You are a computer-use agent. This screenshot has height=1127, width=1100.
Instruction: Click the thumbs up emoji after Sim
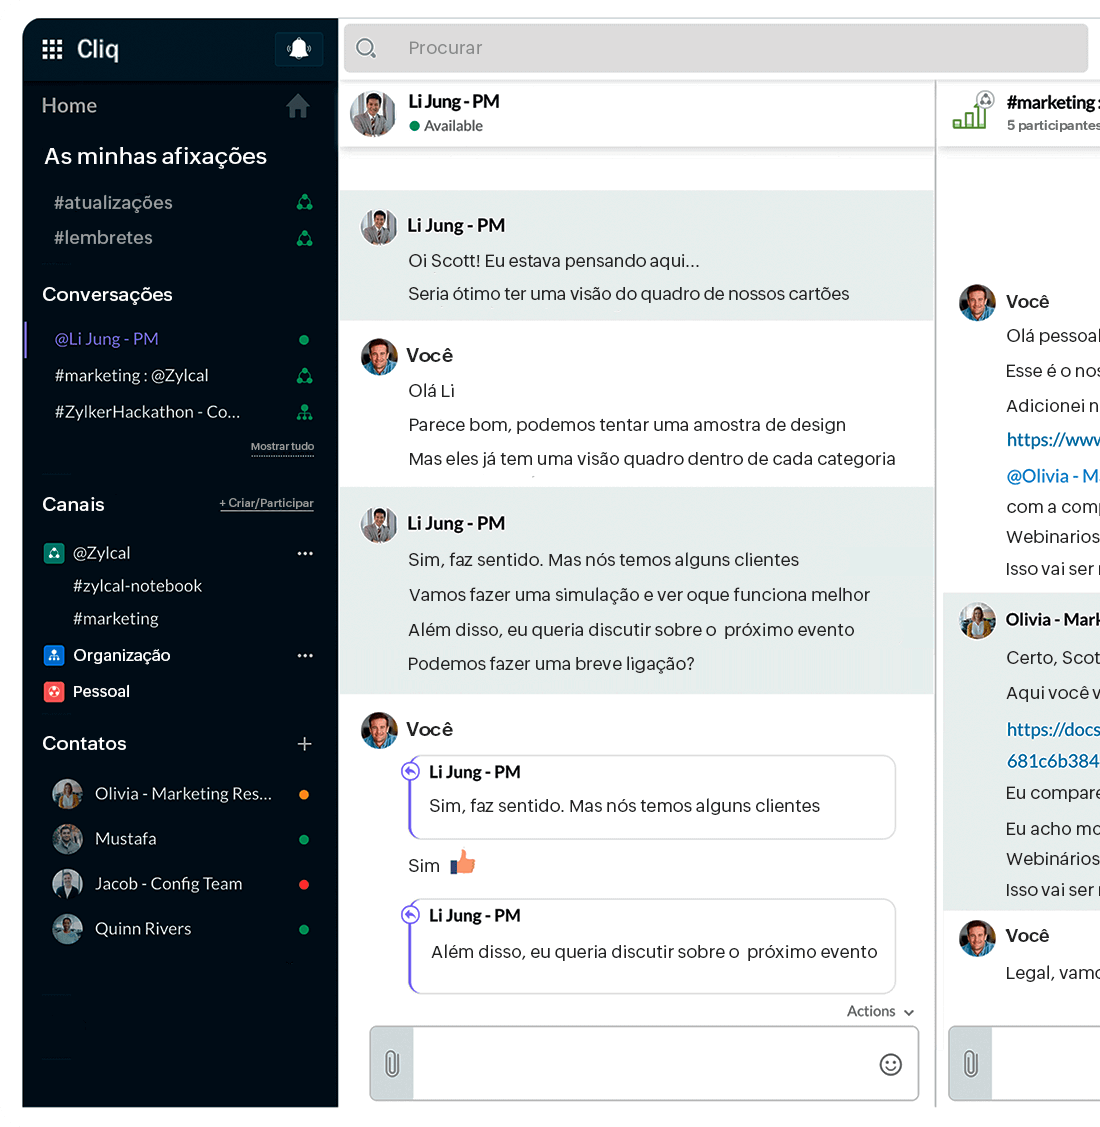[x=463, y=862]
